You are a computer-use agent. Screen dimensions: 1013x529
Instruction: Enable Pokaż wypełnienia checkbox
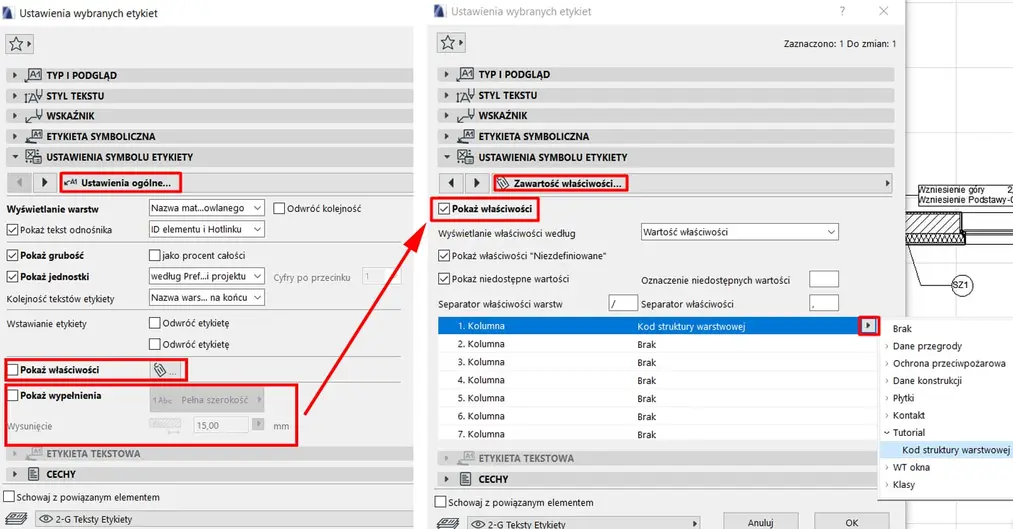[x=12, y=395]
